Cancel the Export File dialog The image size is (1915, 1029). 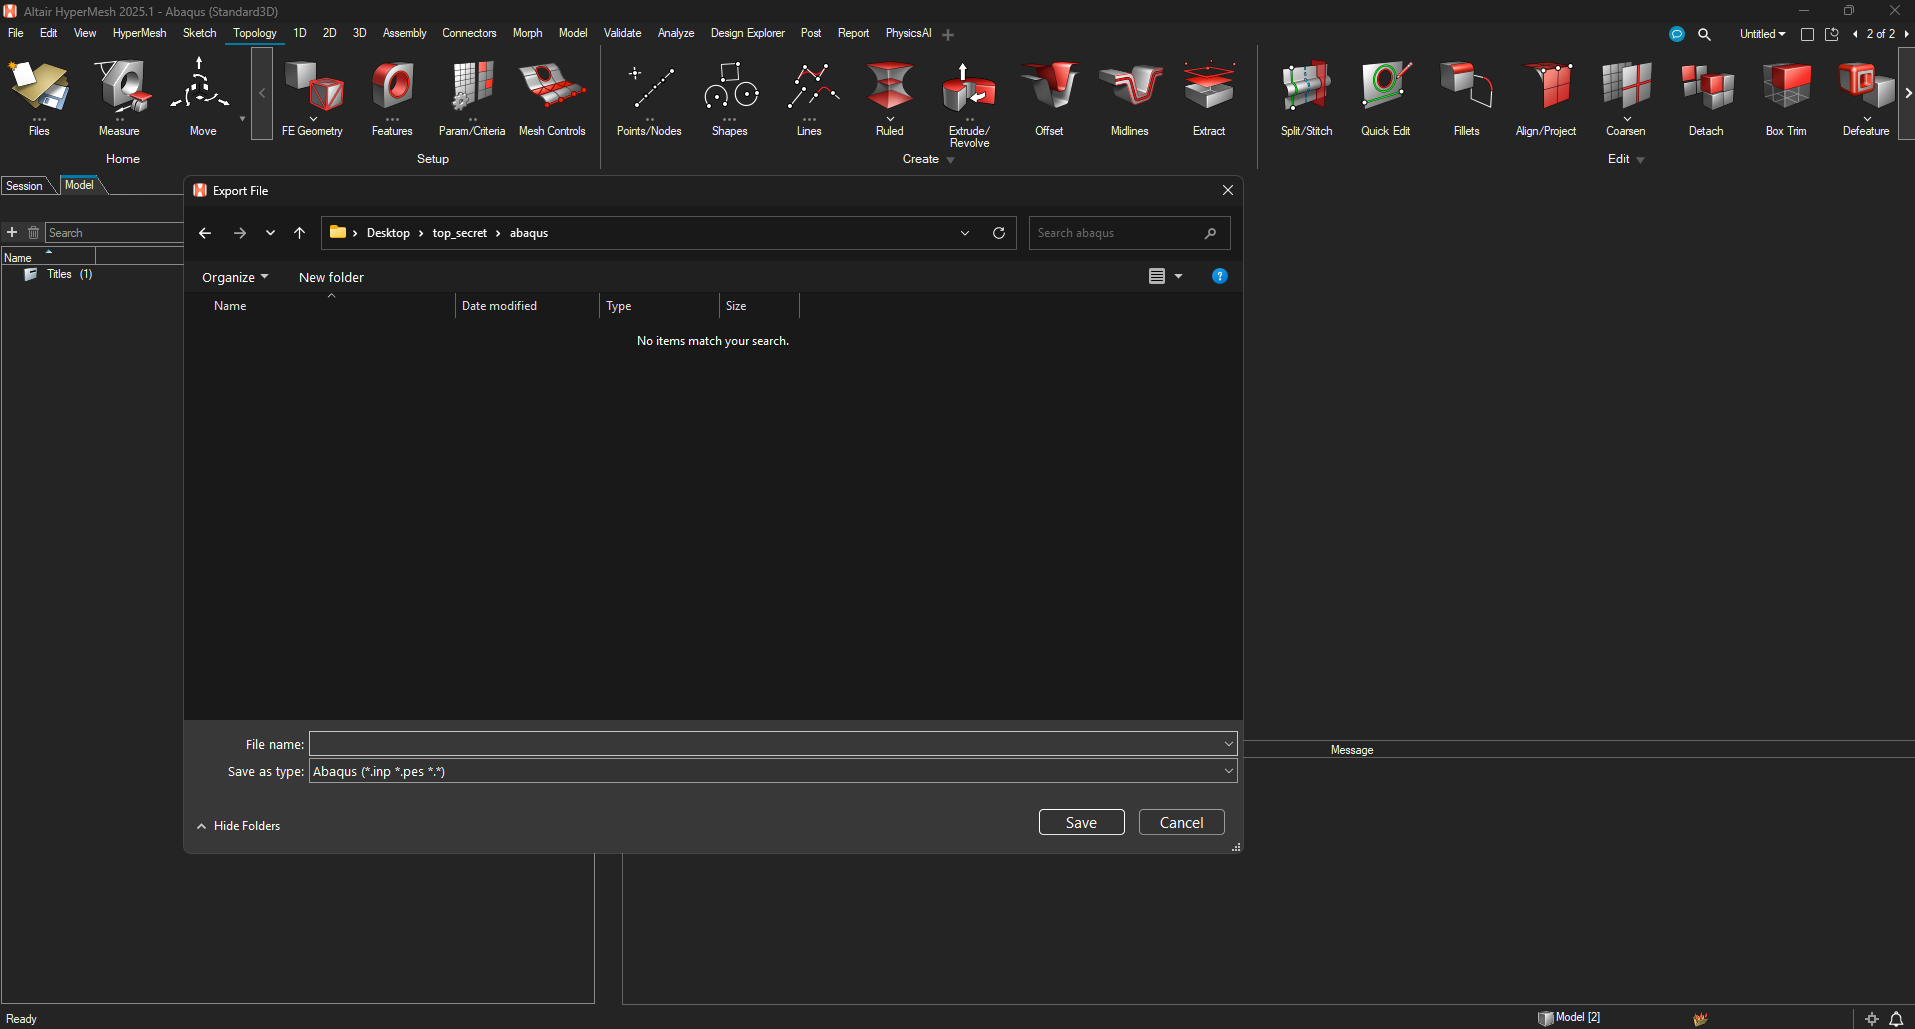1181,822
